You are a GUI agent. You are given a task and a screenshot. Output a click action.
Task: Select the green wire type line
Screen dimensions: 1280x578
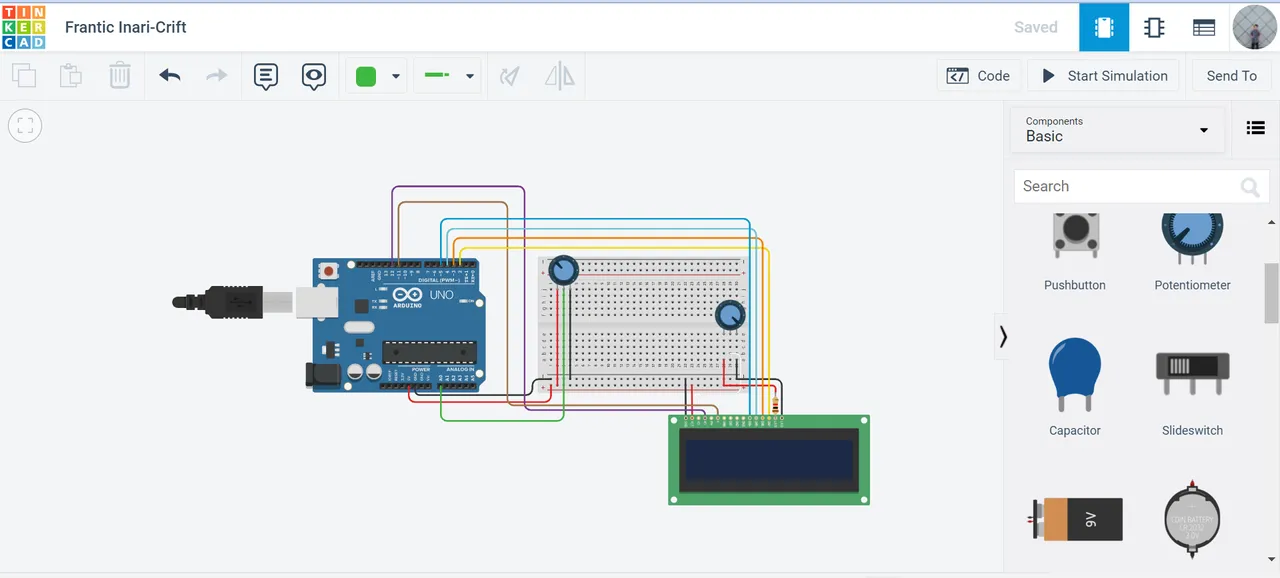pyautogui.click(x=437, y=76)
